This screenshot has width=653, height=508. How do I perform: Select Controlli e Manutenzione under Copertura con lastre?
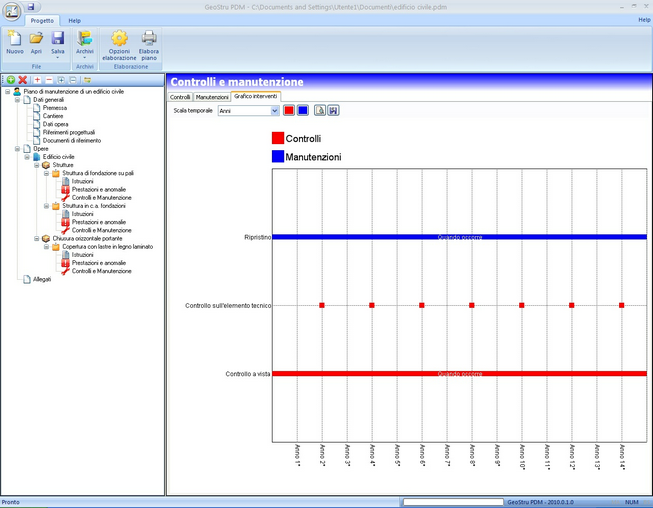101,271
